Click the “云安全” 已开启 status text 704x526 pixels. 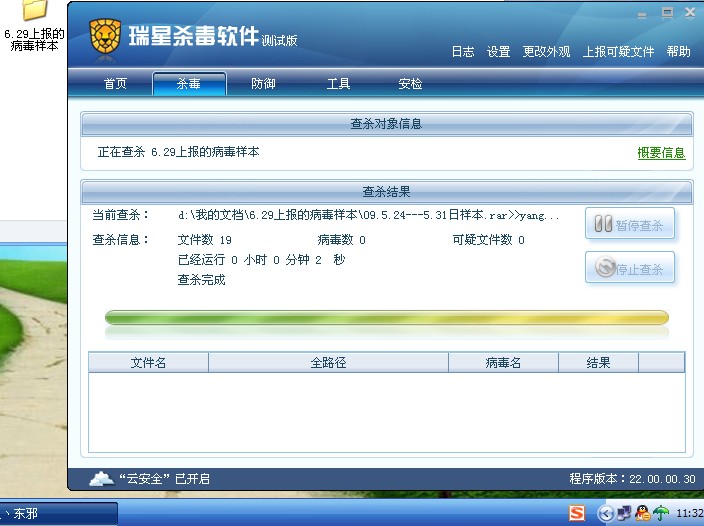(164, 479)
